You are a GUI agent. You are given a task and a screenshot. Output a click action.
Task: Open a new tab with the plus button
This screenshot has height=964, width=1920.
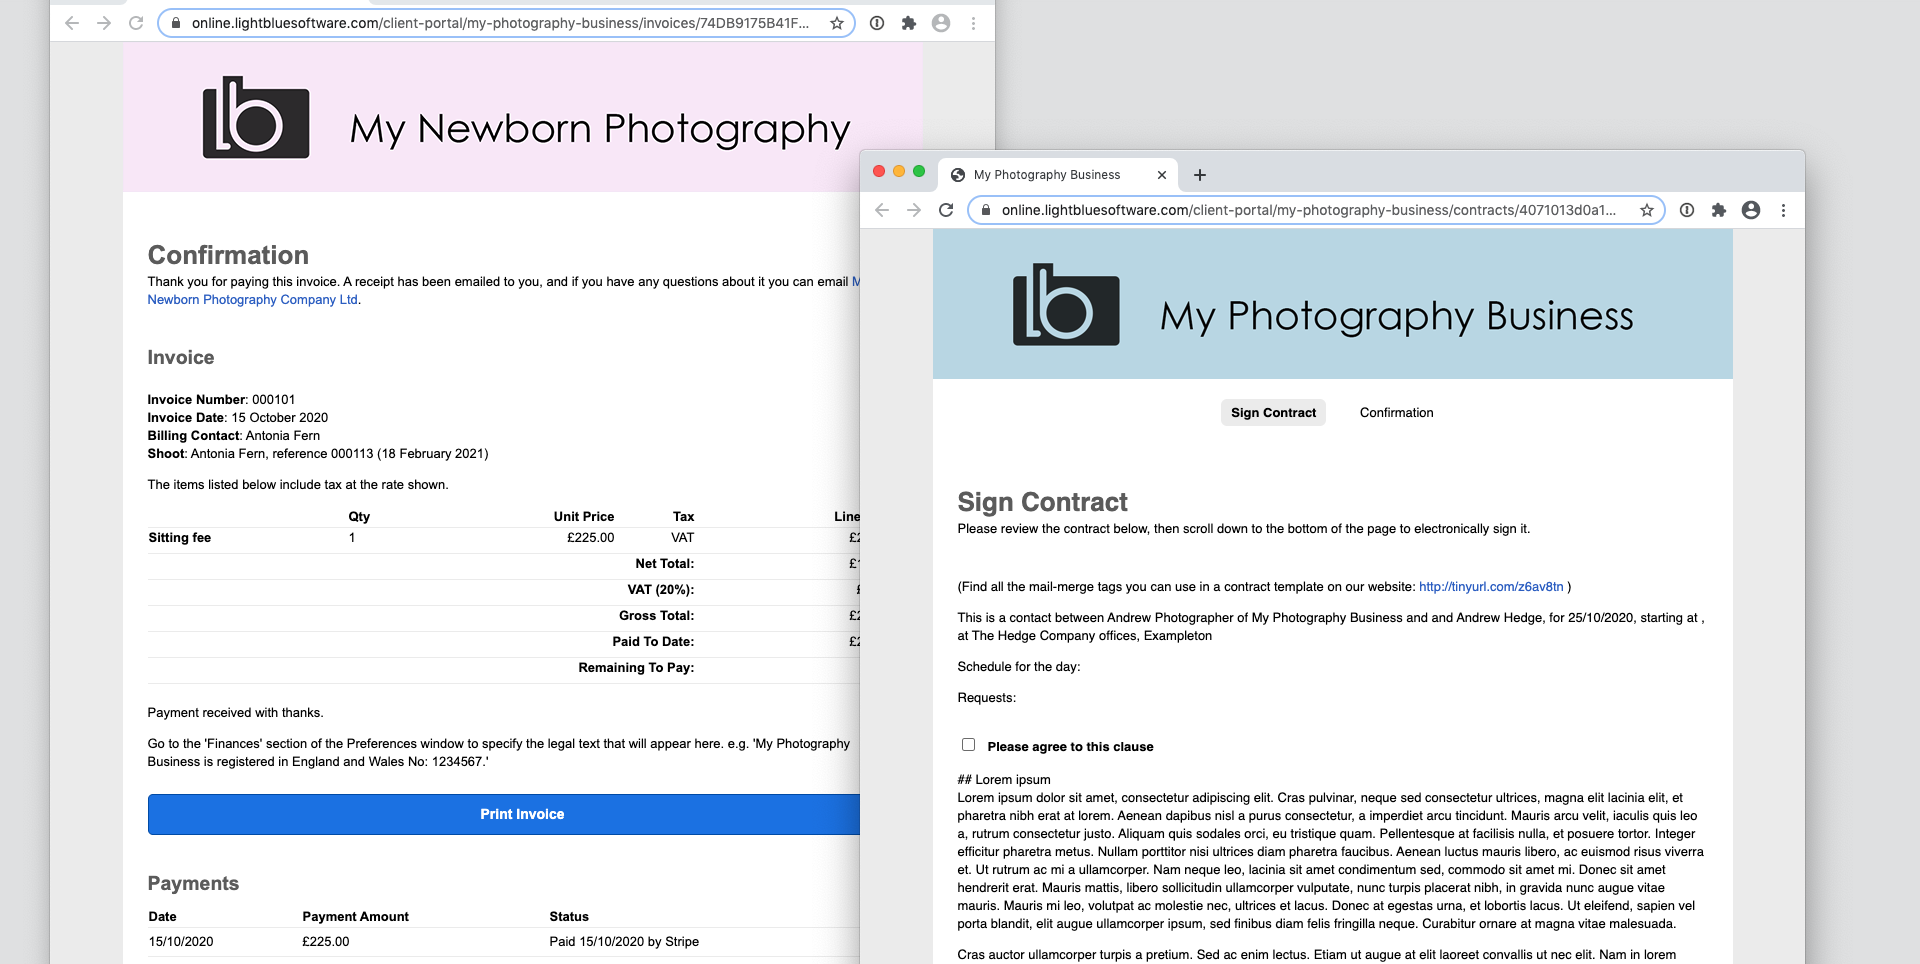[x=1200, y=175]
